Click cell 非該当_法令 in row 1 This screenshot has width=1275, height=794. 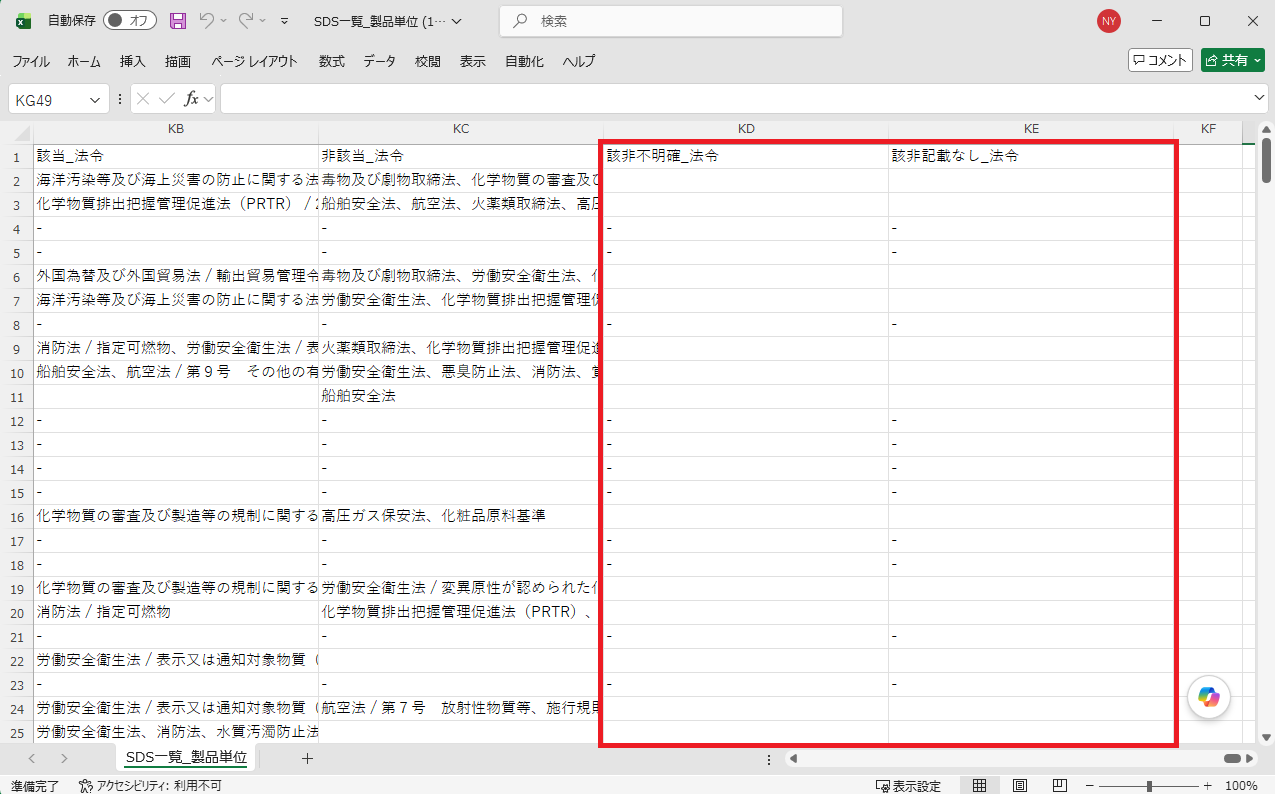(461, 156)
